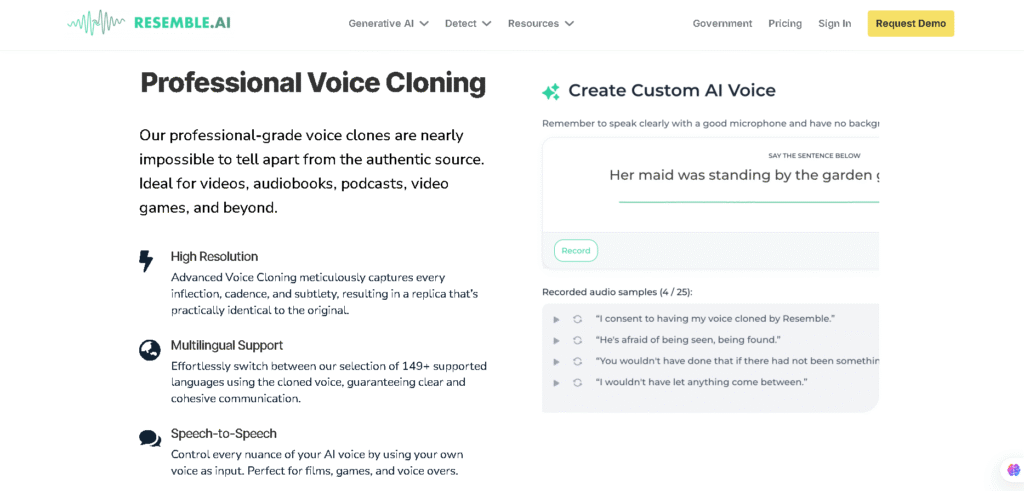Expand the Generative AI dropdown menu

pyautogui.click(x=388, y=23)
